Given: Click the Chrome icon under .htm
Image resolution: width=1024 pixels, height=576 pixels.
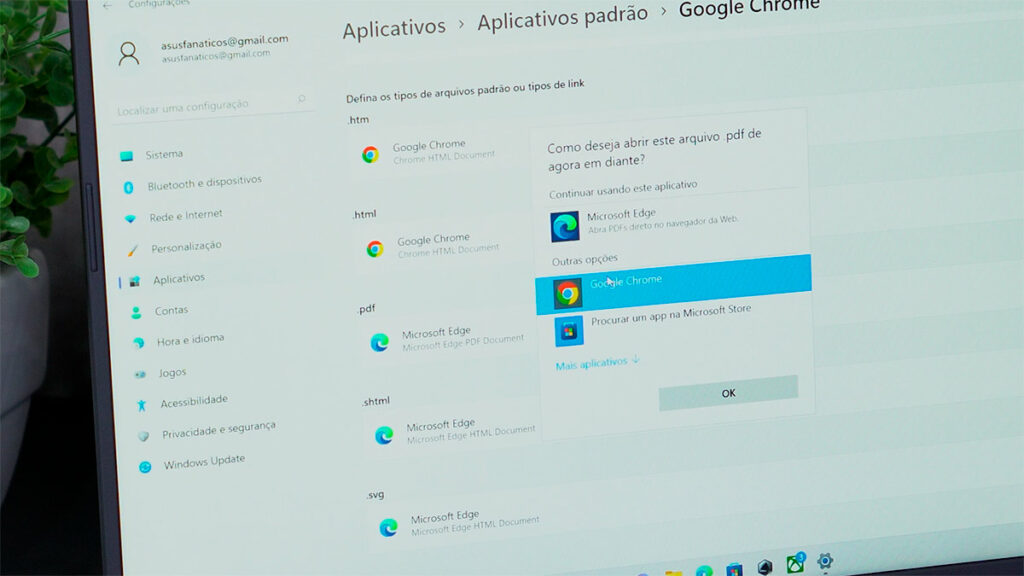Looking at the screenshot, I should tap(370, 154).
